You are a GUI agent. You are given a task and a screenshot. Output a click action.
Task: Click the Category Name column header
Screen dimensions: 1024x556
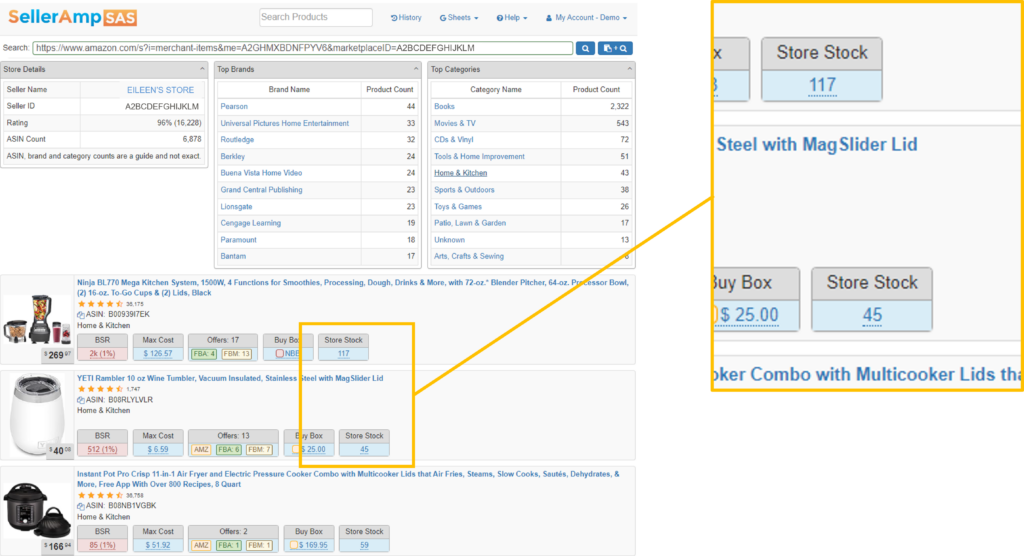pyautogui.click(x=496, y=90)
